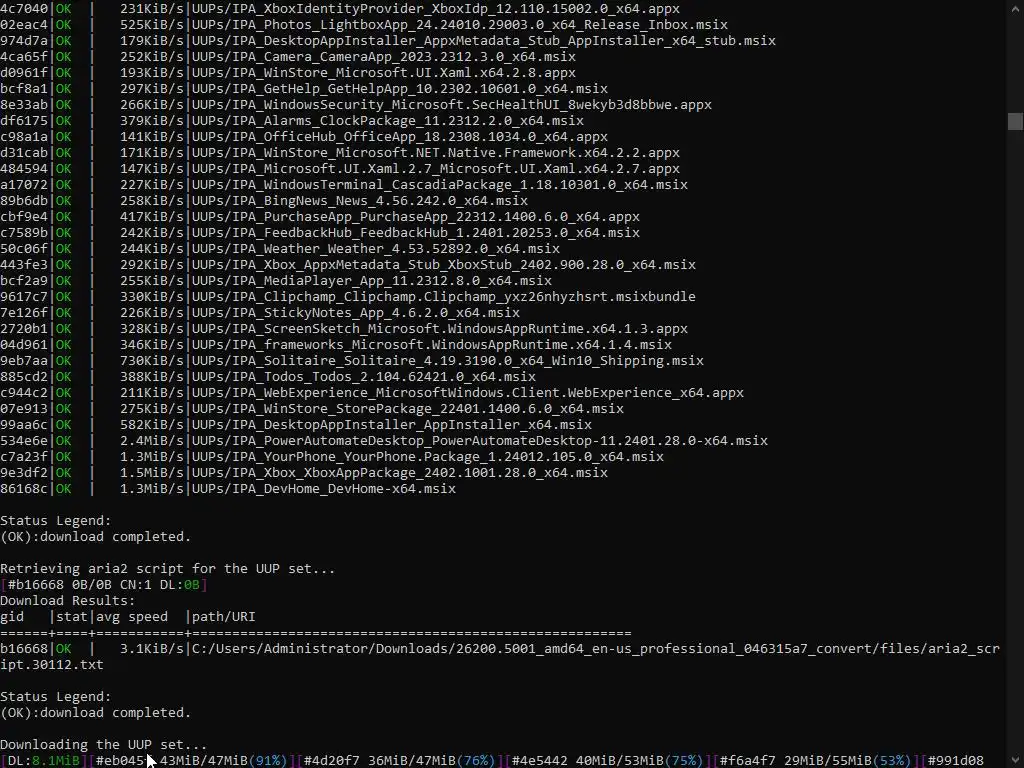The width and height of the screenshot is (1024, 768).
Task: Click the StickyNotes_App_4.6.2.0 path
Action: [x=356, y=313]
